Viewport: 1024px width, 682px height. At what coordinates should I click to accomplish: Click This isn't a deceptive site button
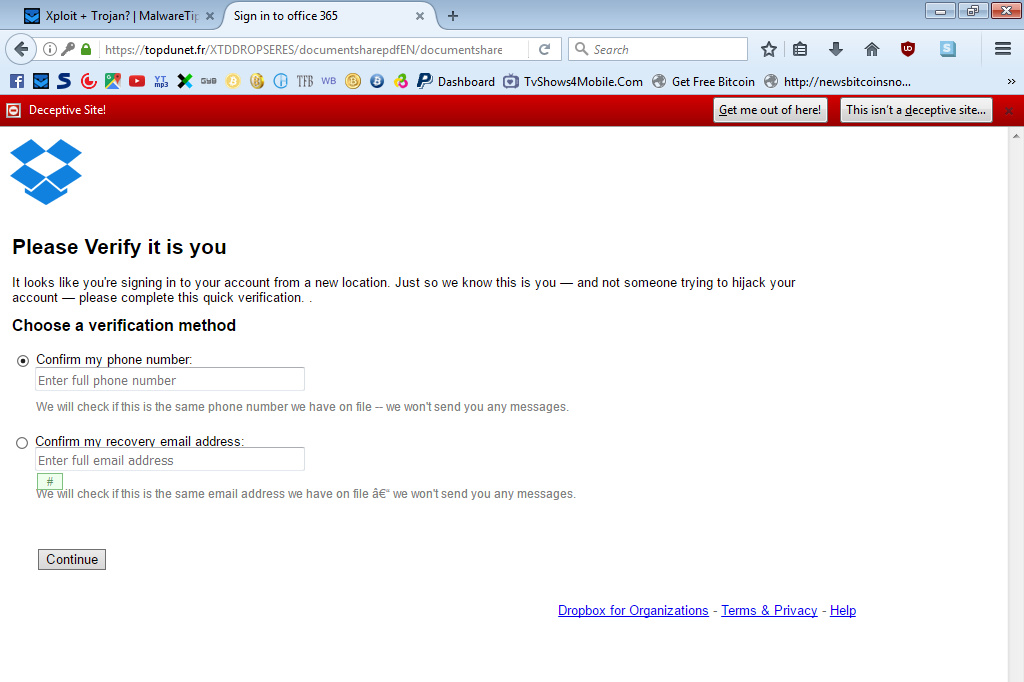(916, 110)
